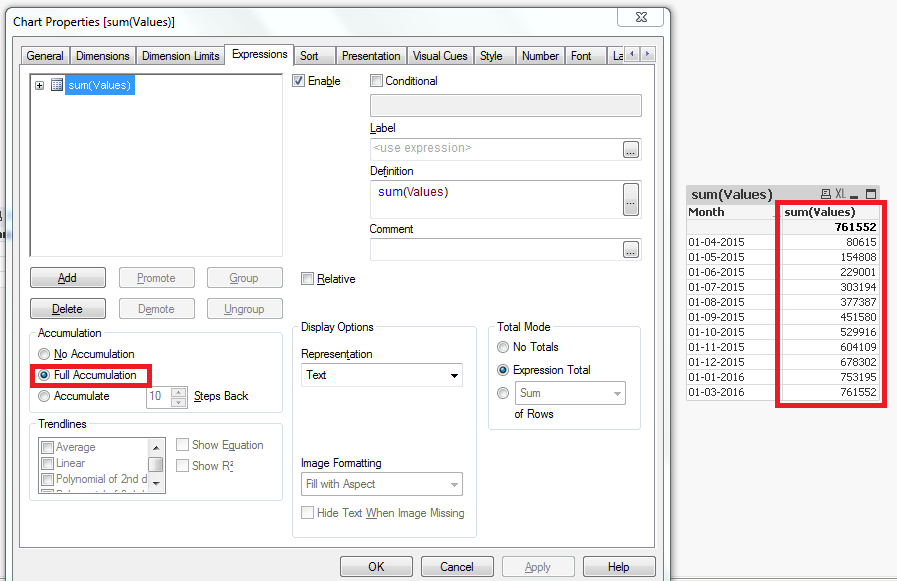The width and height of the screenshot is (897, 581).
Task: Open the Definition expression editor ellipsis button
Action: 630,200
